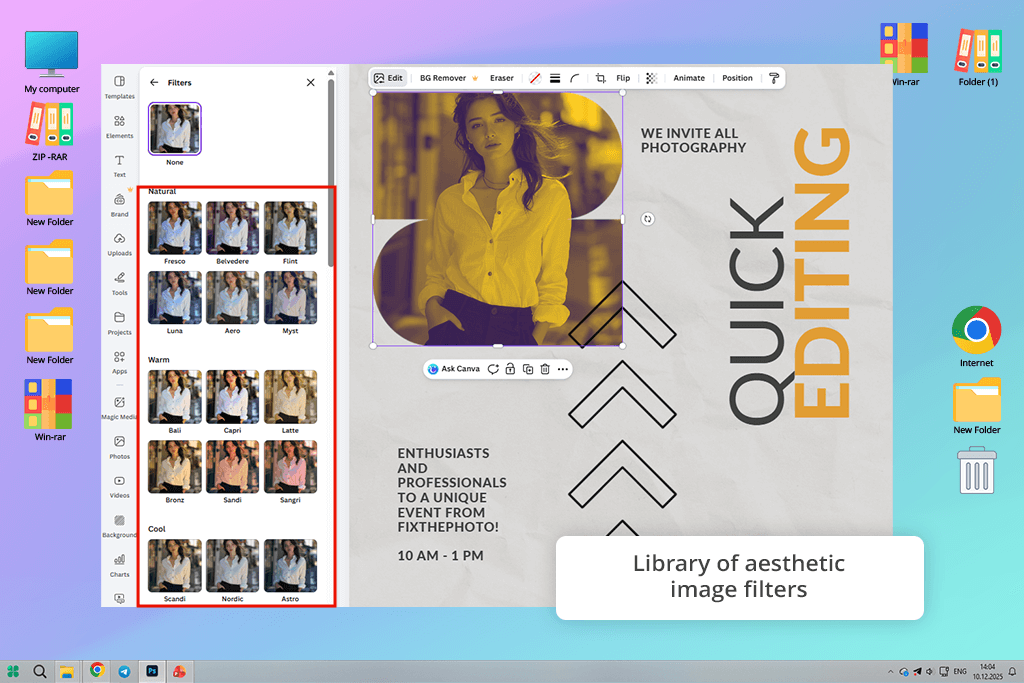The height and width of the screenshot is (683, 1024).
Task: Open Photoshop from the taskbar
Action: (152, 671)
